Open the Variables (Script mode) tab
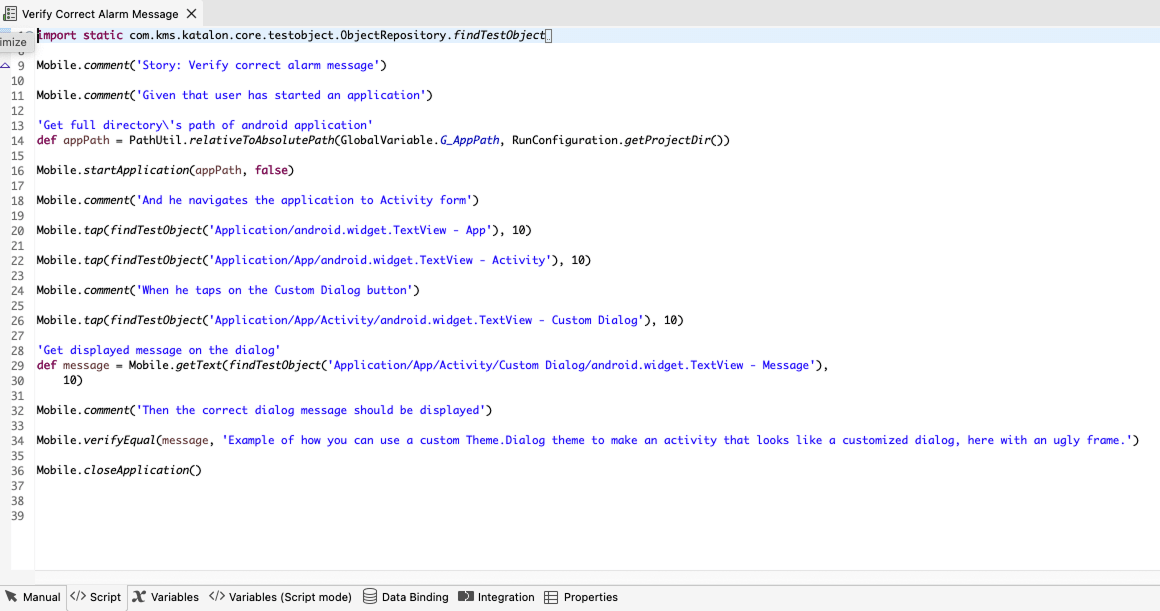Viewport: 1160px width, 611px height. pyautogui.click(x=280, y=597)
